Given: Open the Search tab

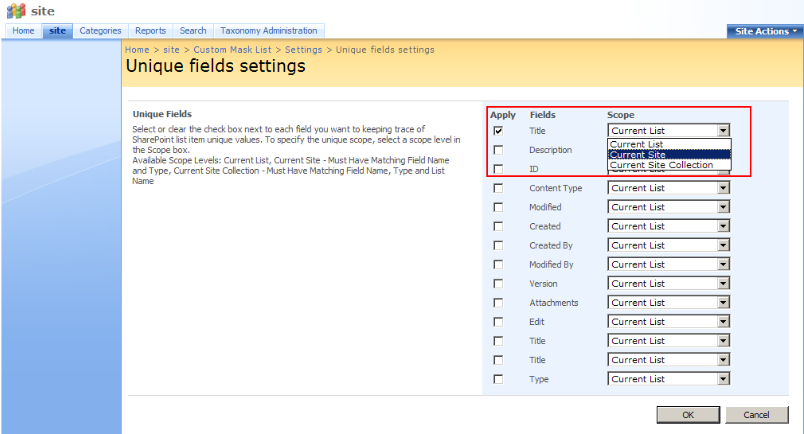Looking at the screenshot, I should (193, 31).
